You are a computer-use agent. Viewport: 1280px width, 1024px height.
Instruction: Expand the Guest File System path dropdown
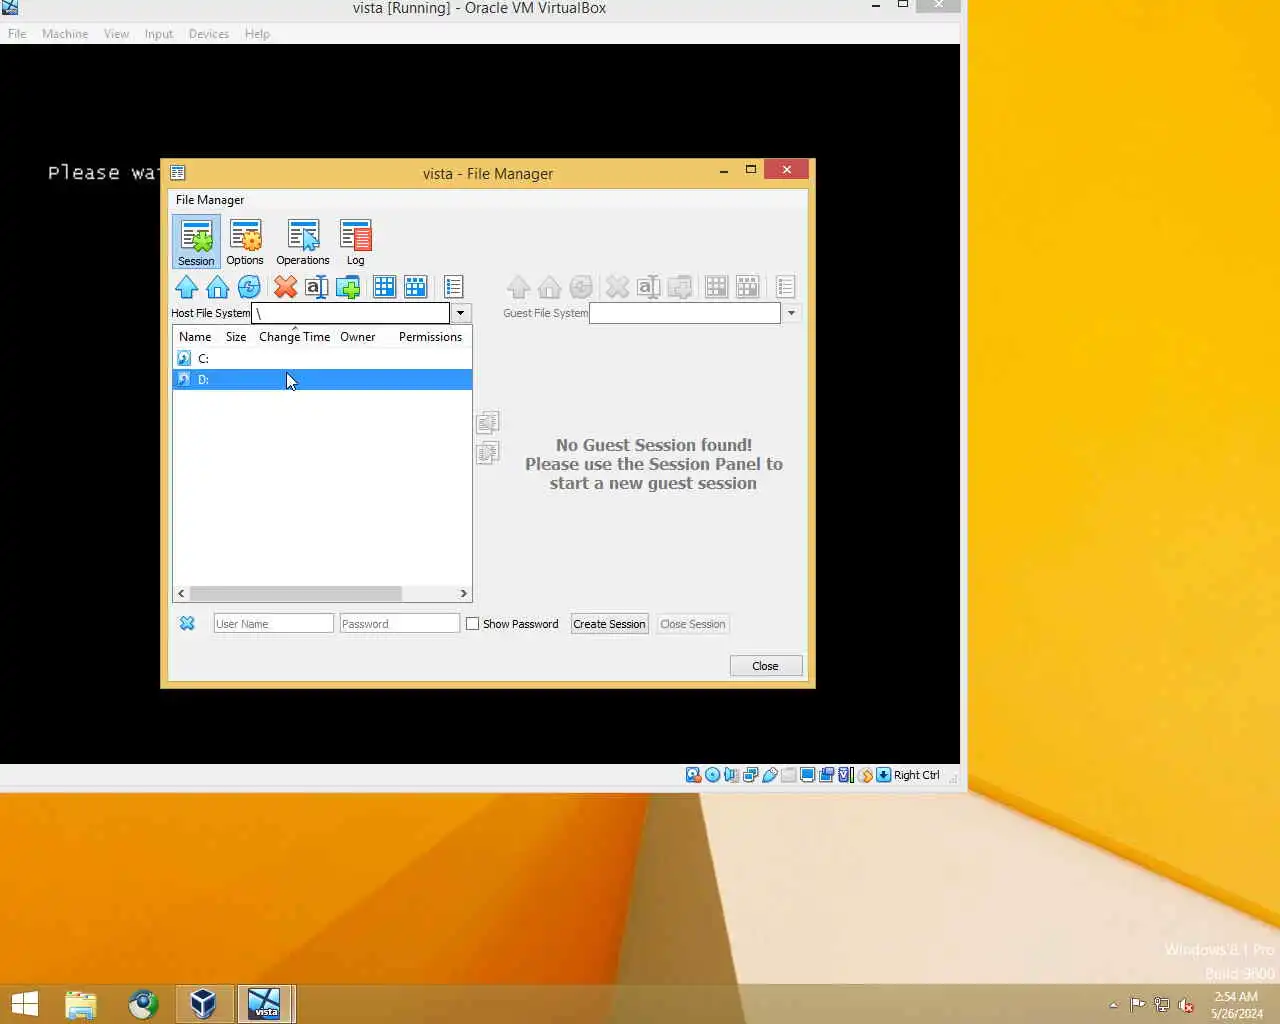click(791, 313)
